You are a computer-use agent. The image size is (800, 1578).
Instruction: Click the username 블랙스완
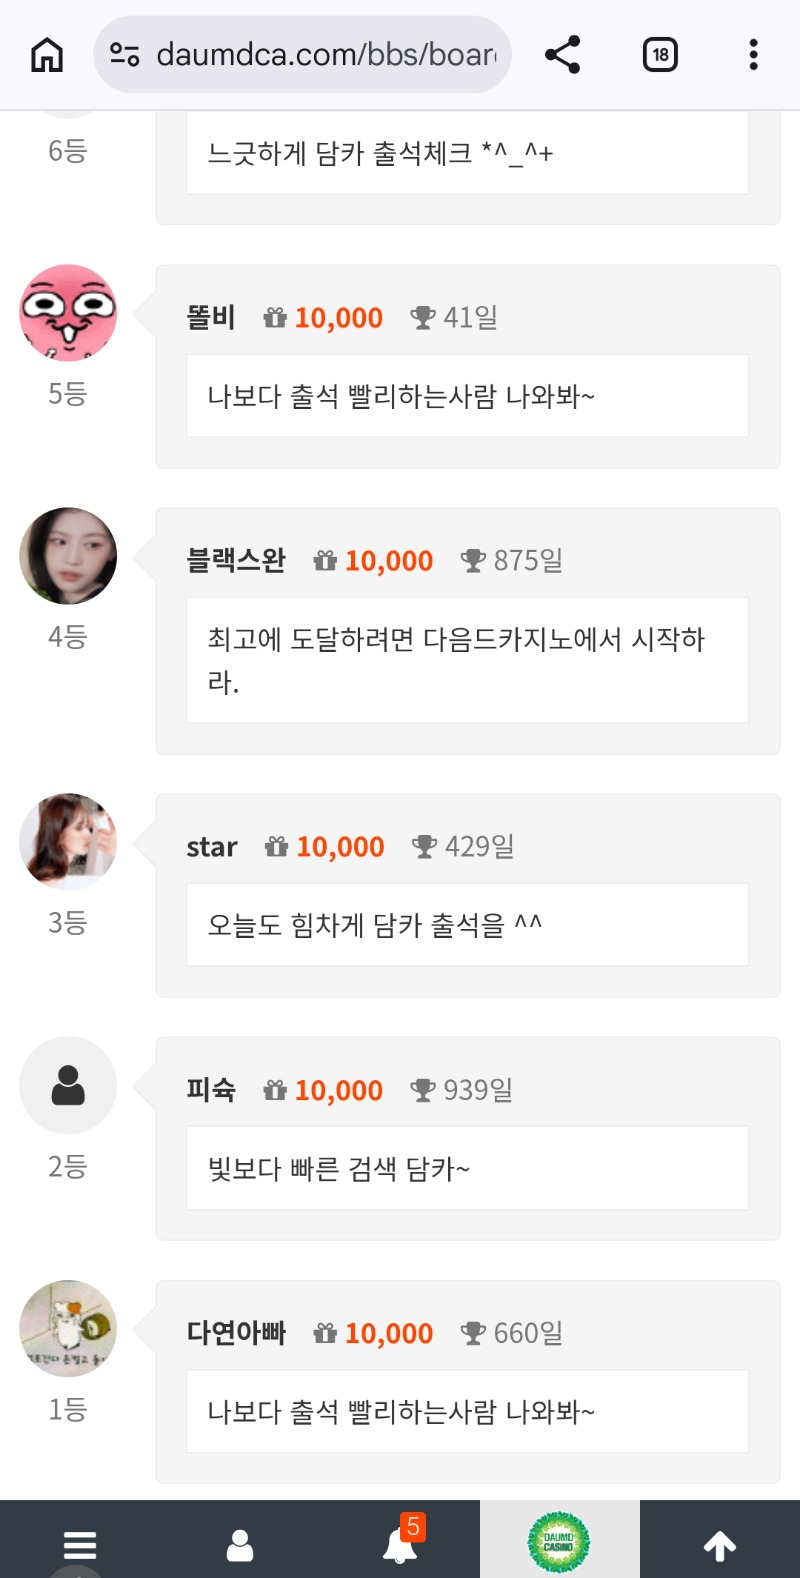(236, 560)
